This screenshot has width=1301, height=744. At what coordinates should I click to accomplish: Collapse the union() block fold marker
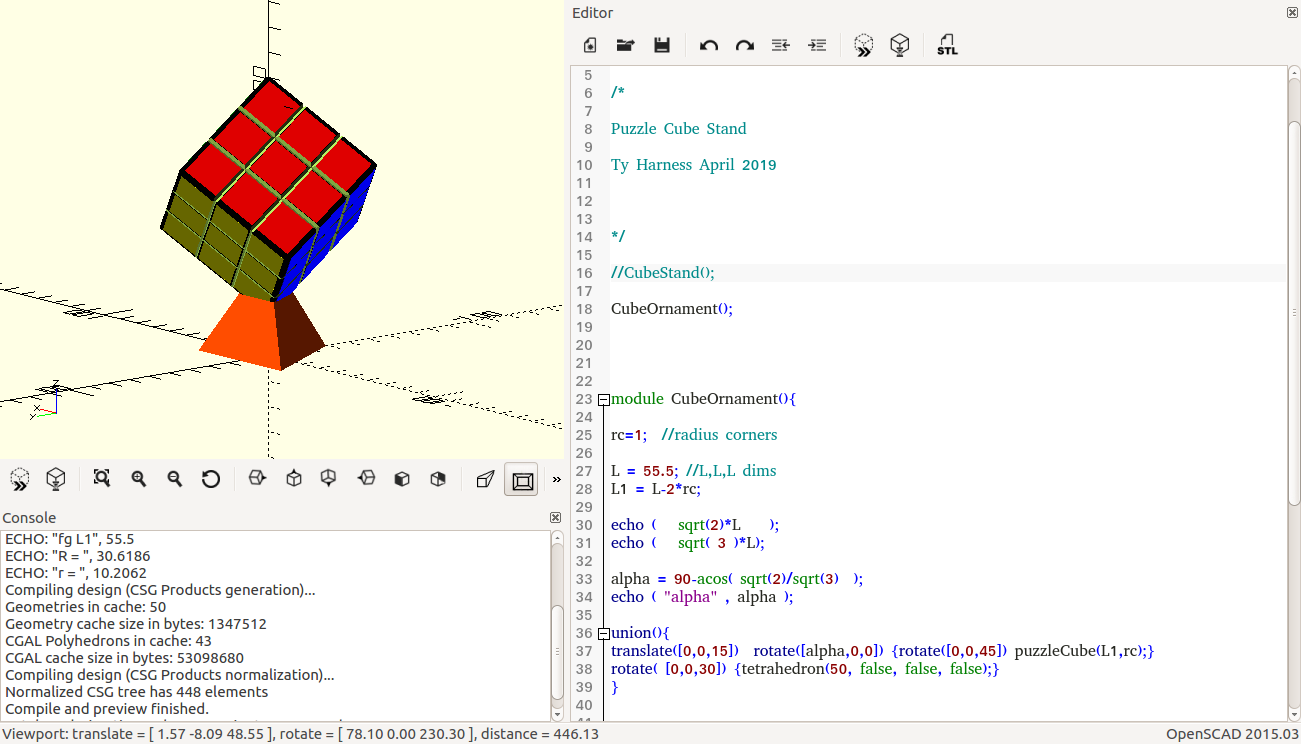click(x=603, y=633)
